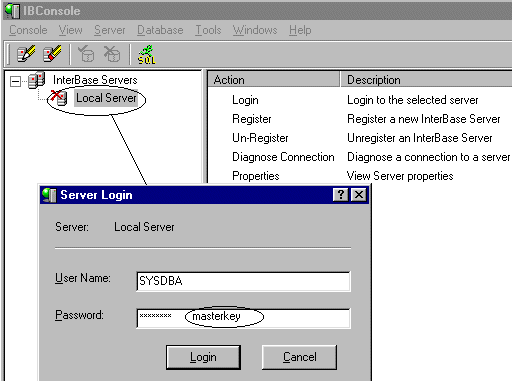Select Local Server in the tree
The height and width of the screenshot is (381, 512).
click(106, 98)
